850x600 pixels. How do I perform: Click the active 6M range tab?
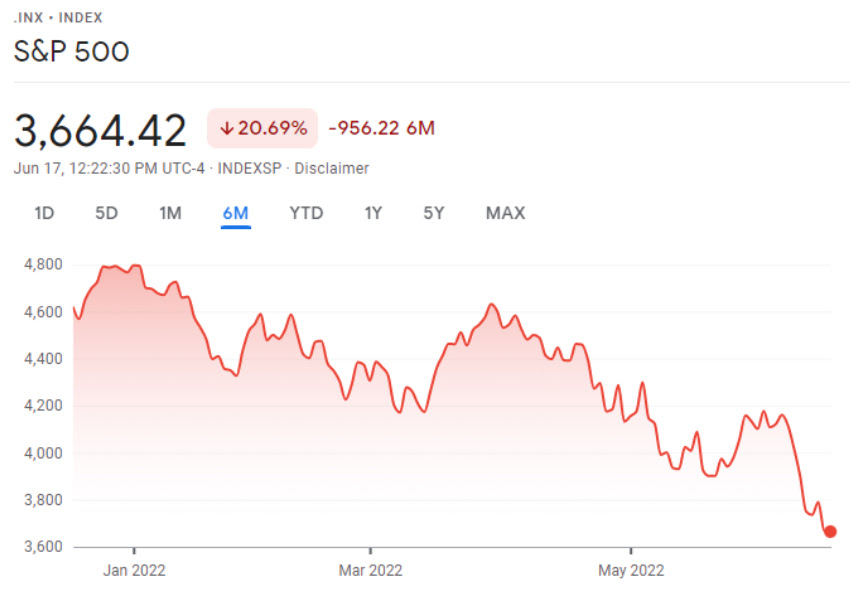[236, 213]
